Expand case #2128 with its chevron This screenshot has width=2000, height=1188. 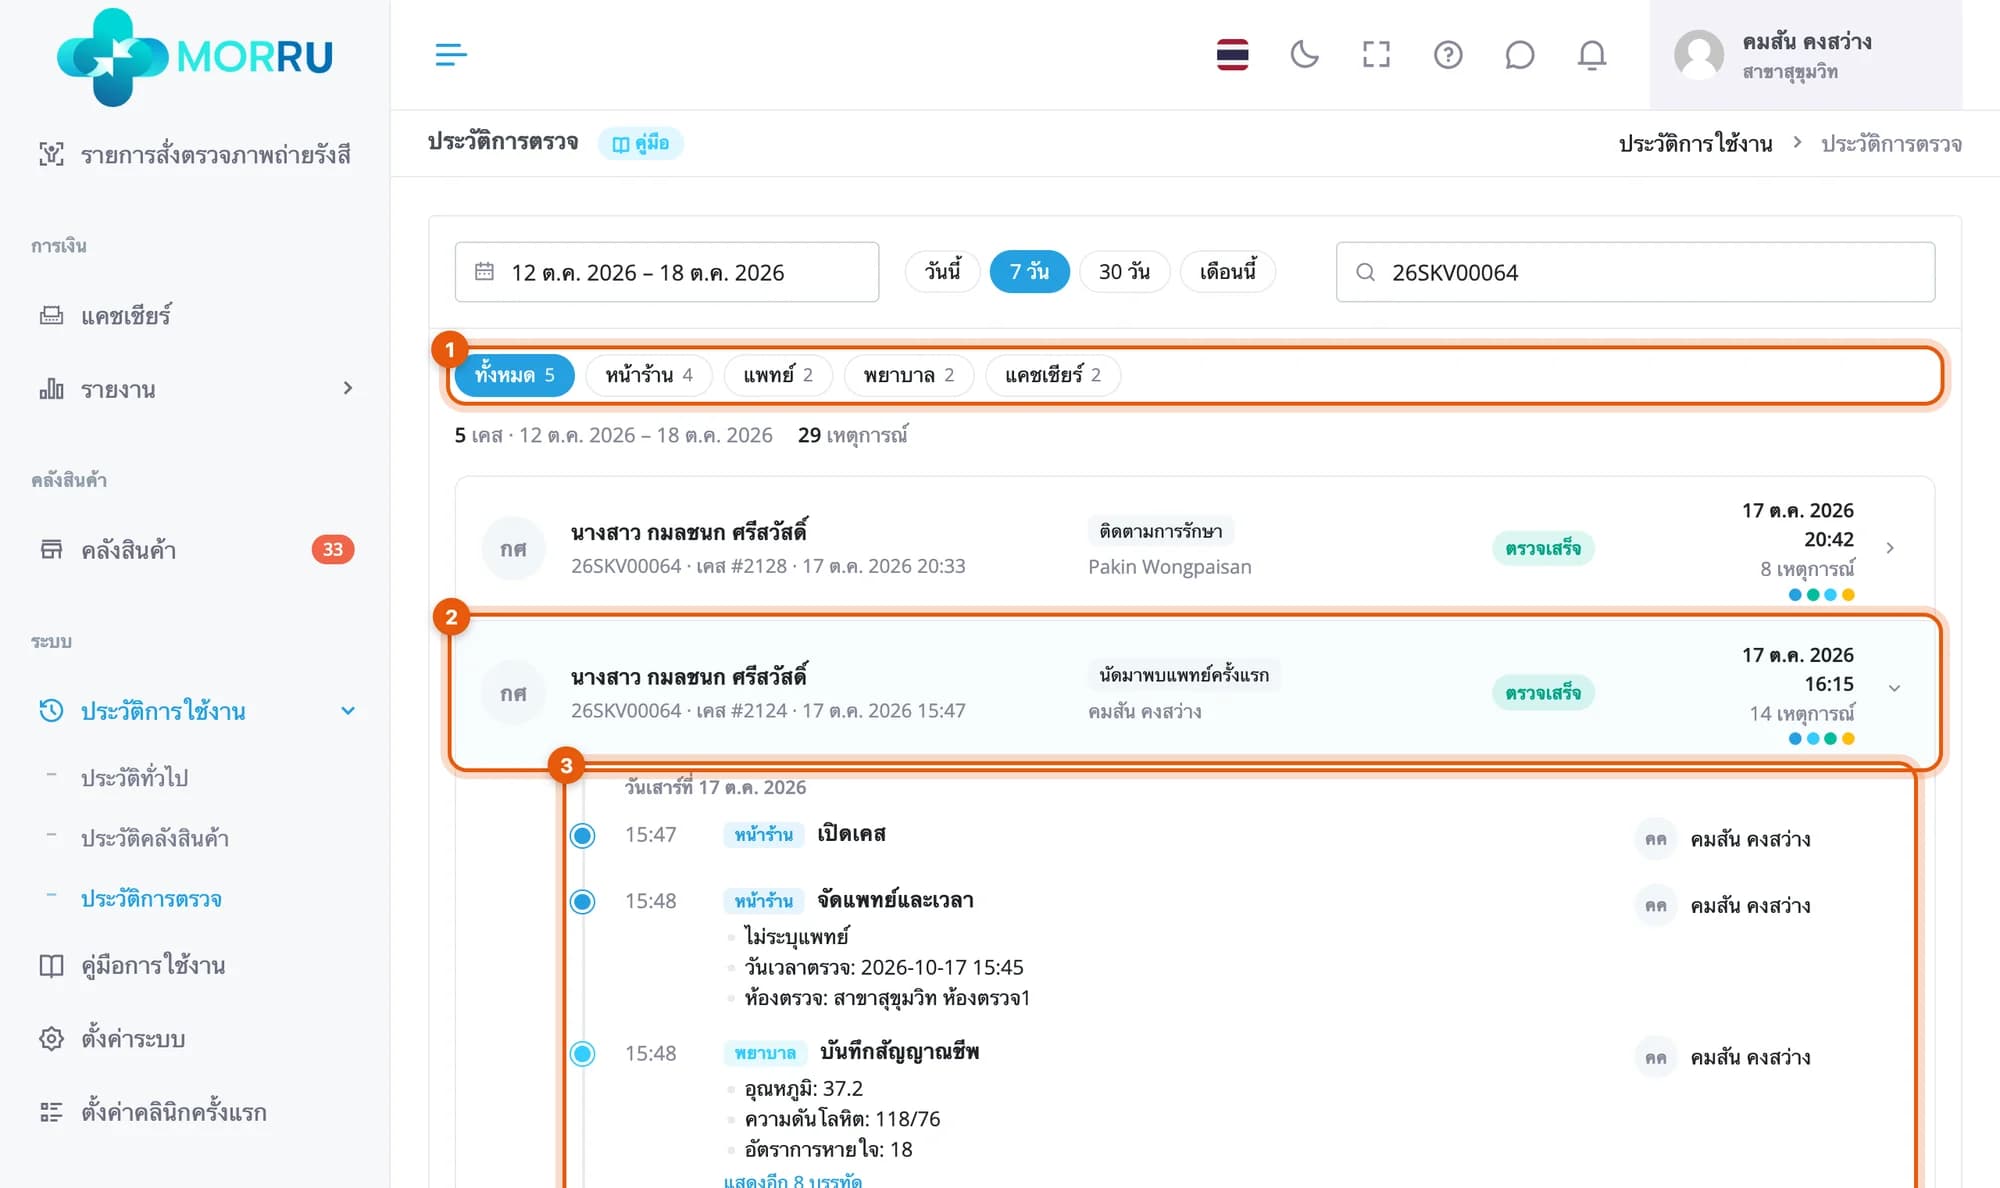point(1890,548)
